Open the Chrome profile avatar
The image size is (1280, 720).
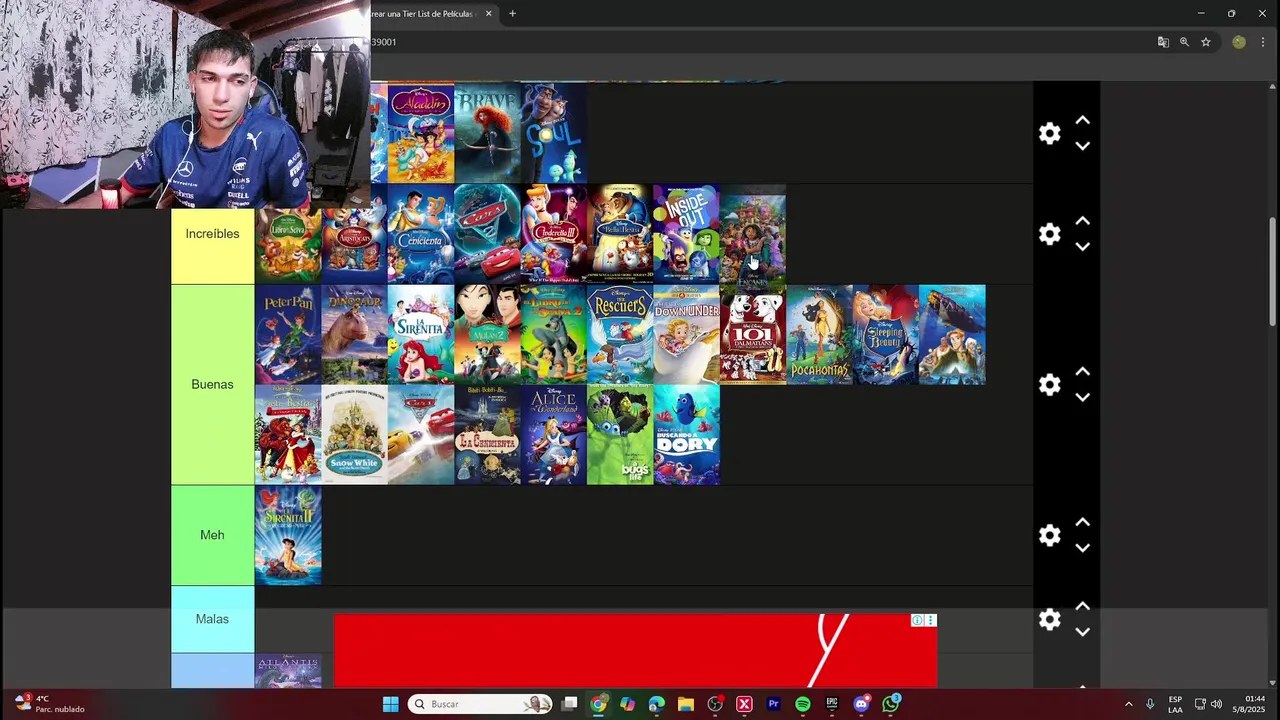click(x=1239, y=42)
